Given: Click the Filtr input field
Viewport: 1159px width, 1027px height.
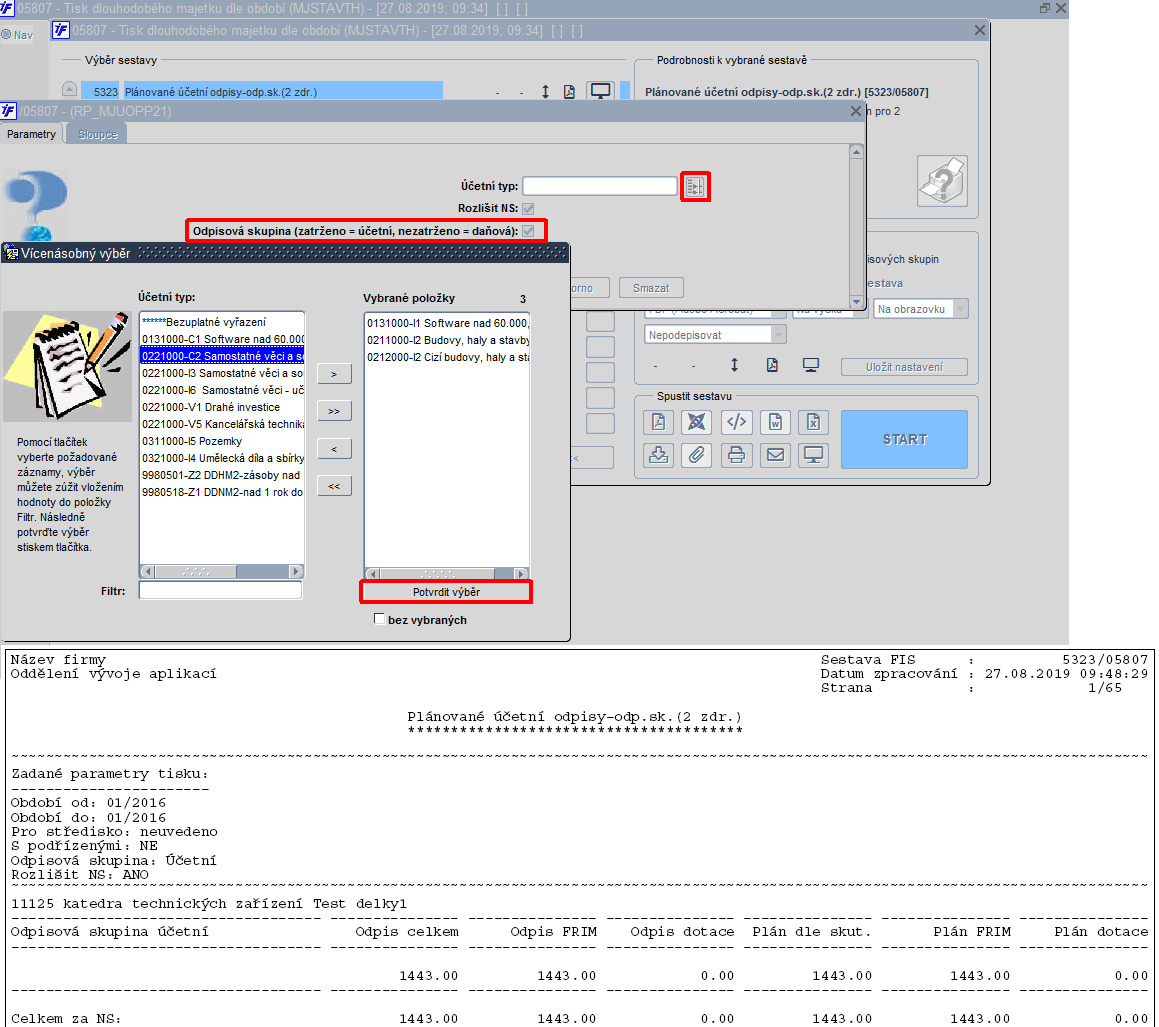Looking at the screenshot, I should pyautogui.click(x=220, y=590).
